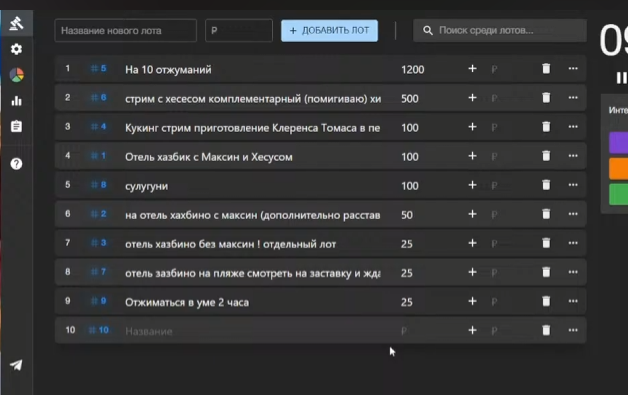
Task: Delete 'Отжиматься в уме 2 часа' lot
Action: tap(546, 301)
